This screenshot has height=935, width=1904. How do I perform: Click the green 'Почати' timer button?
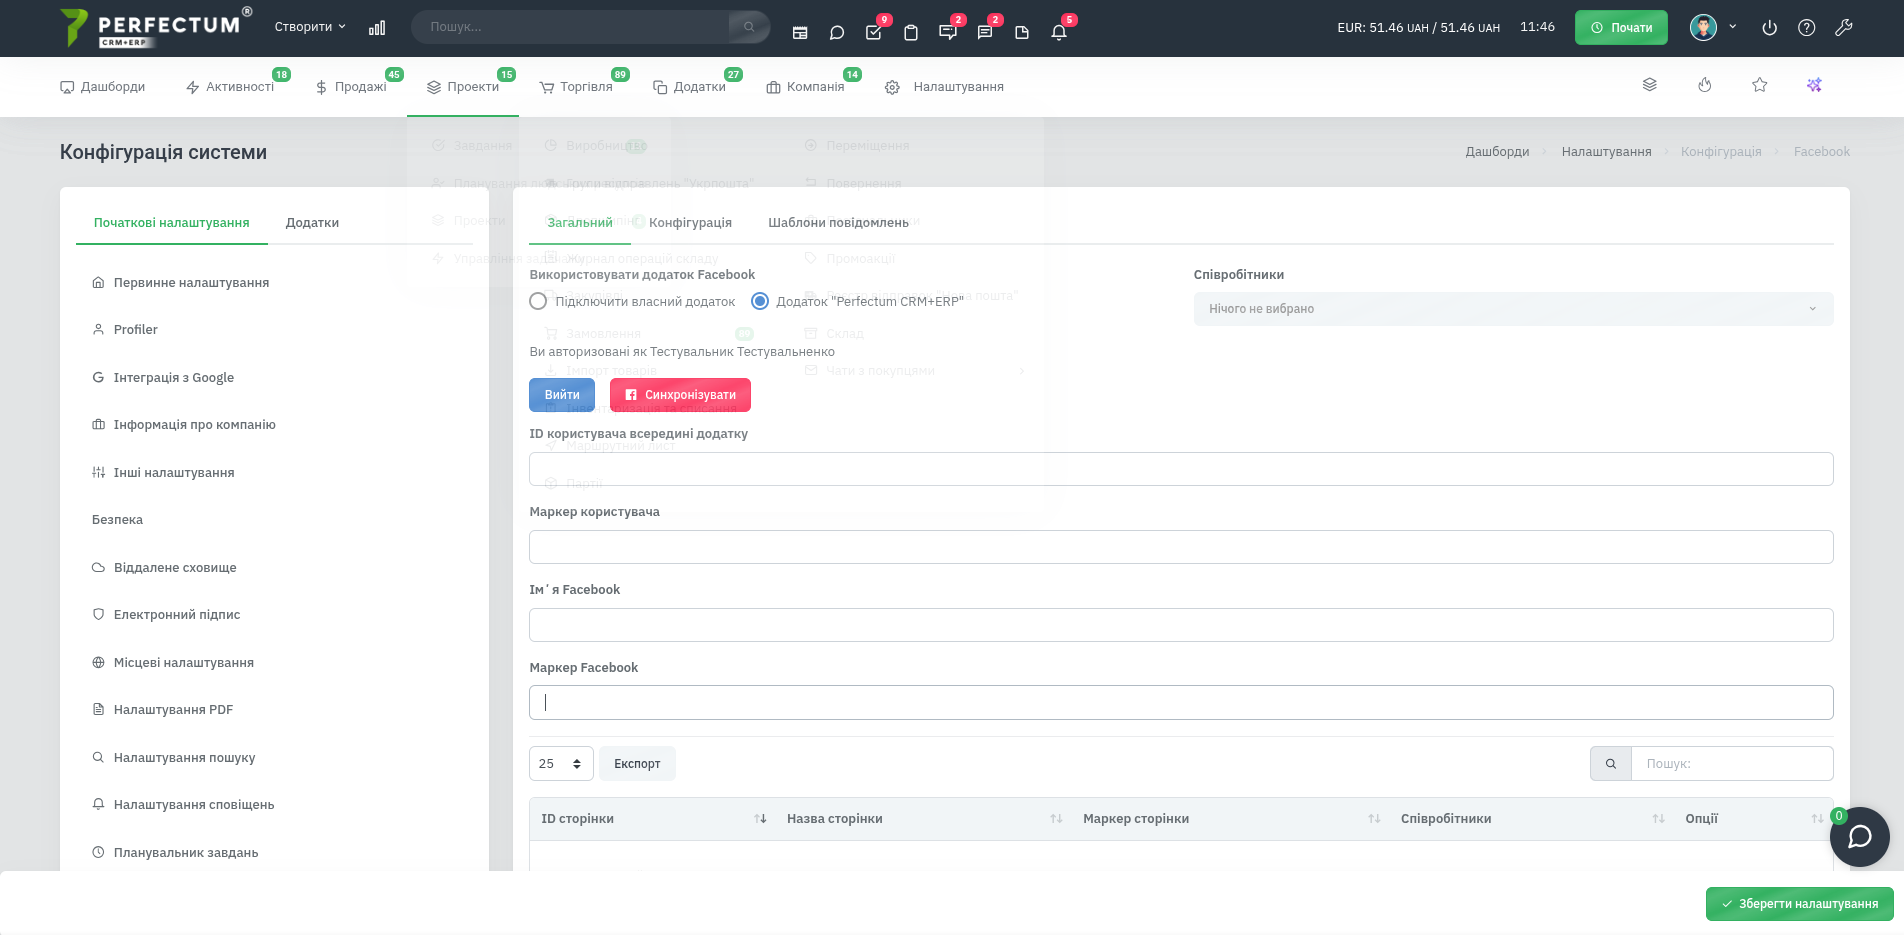[x=1621, y=27]
